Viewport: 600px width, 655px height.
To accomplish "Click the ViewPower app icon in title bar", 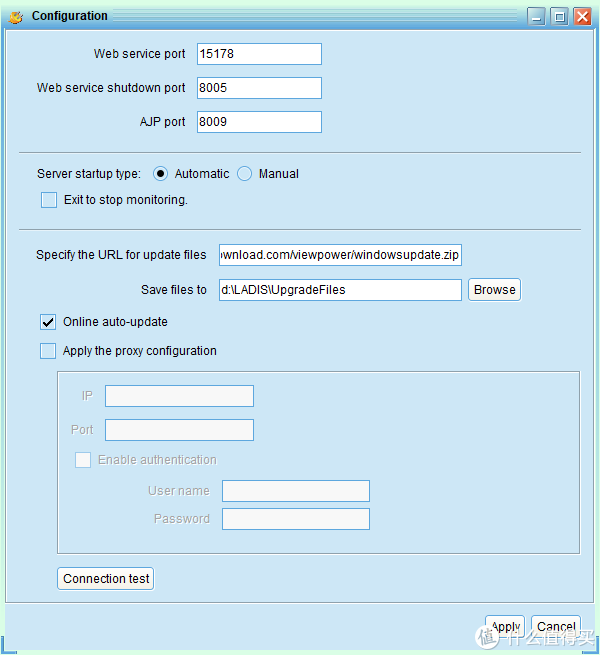I will point(16,17).
